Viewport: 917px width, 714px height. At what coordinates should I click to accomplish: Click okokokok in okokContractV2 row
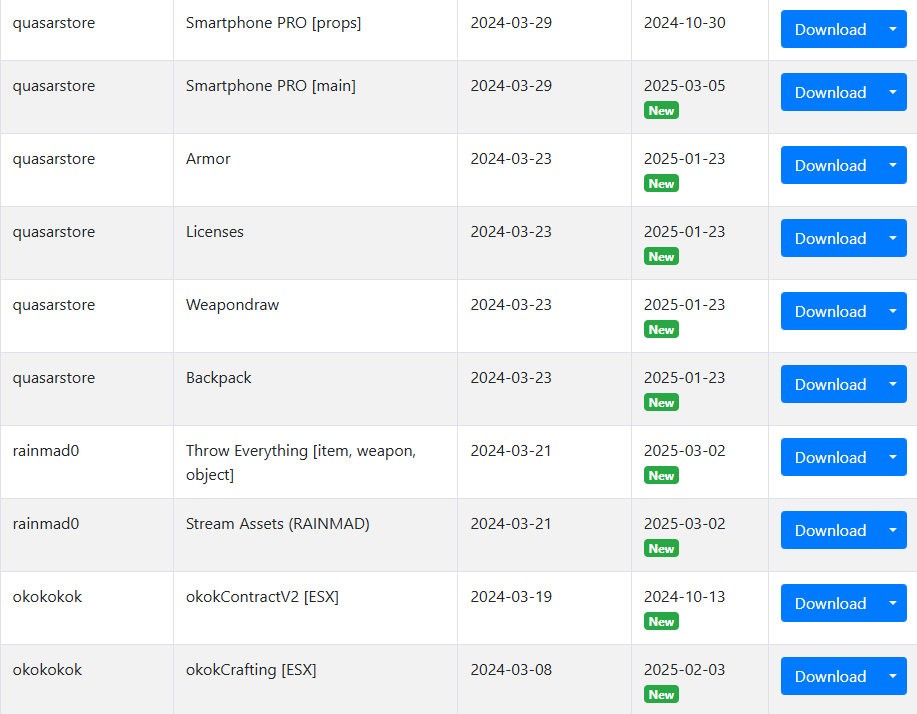(47, 597)
